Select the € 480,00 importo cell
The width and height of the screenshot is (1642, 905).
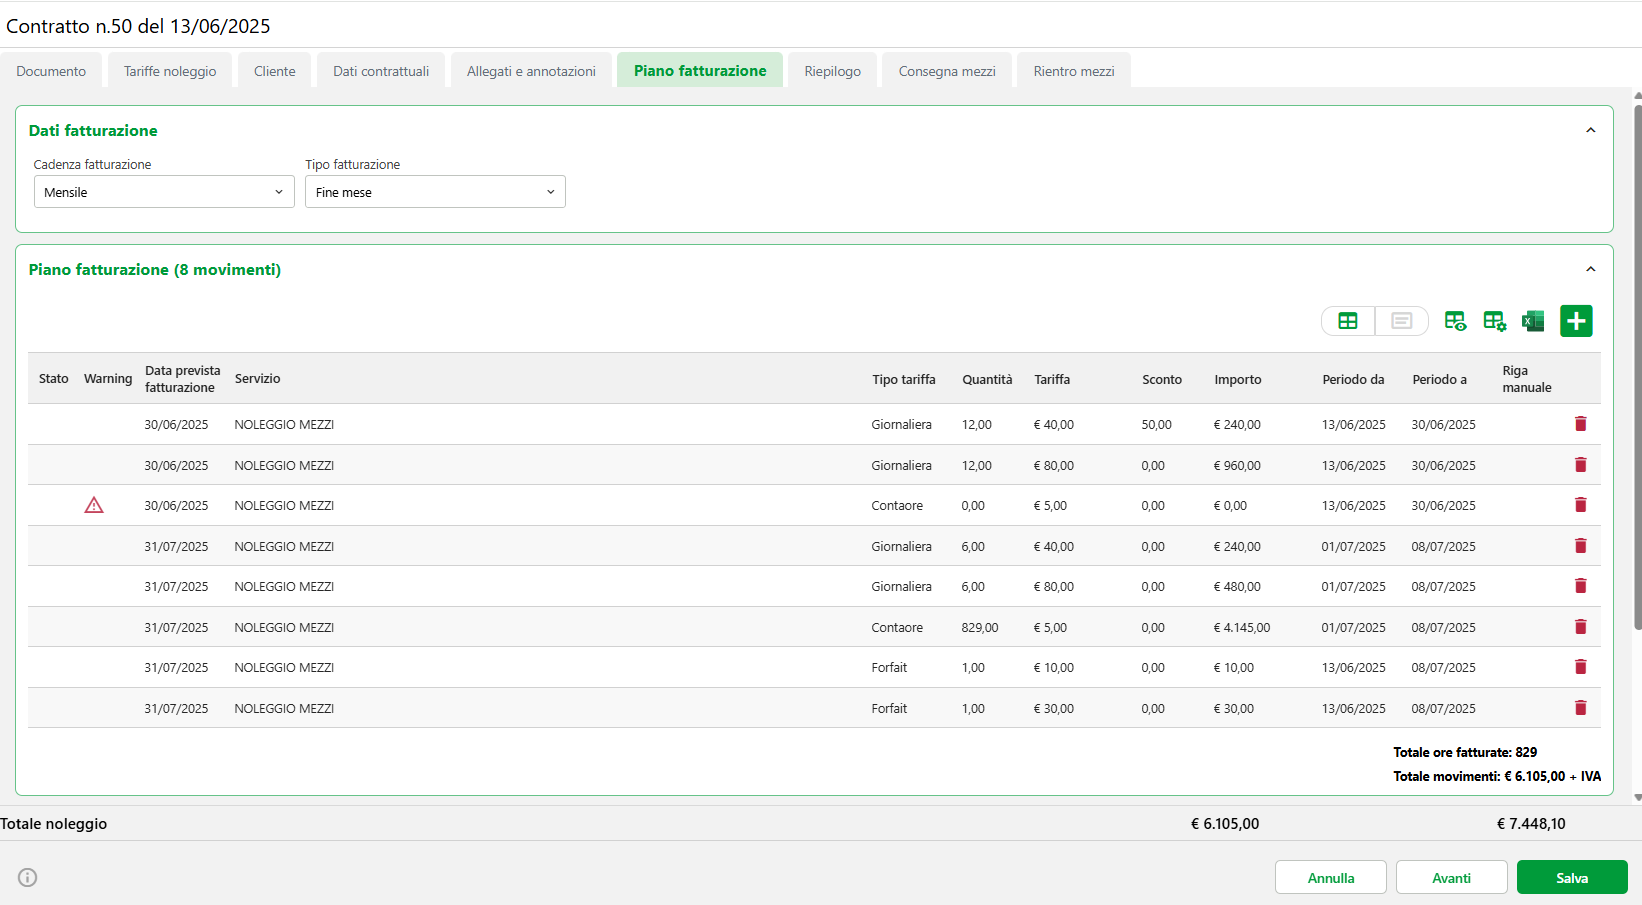(x=1237, y=587)
